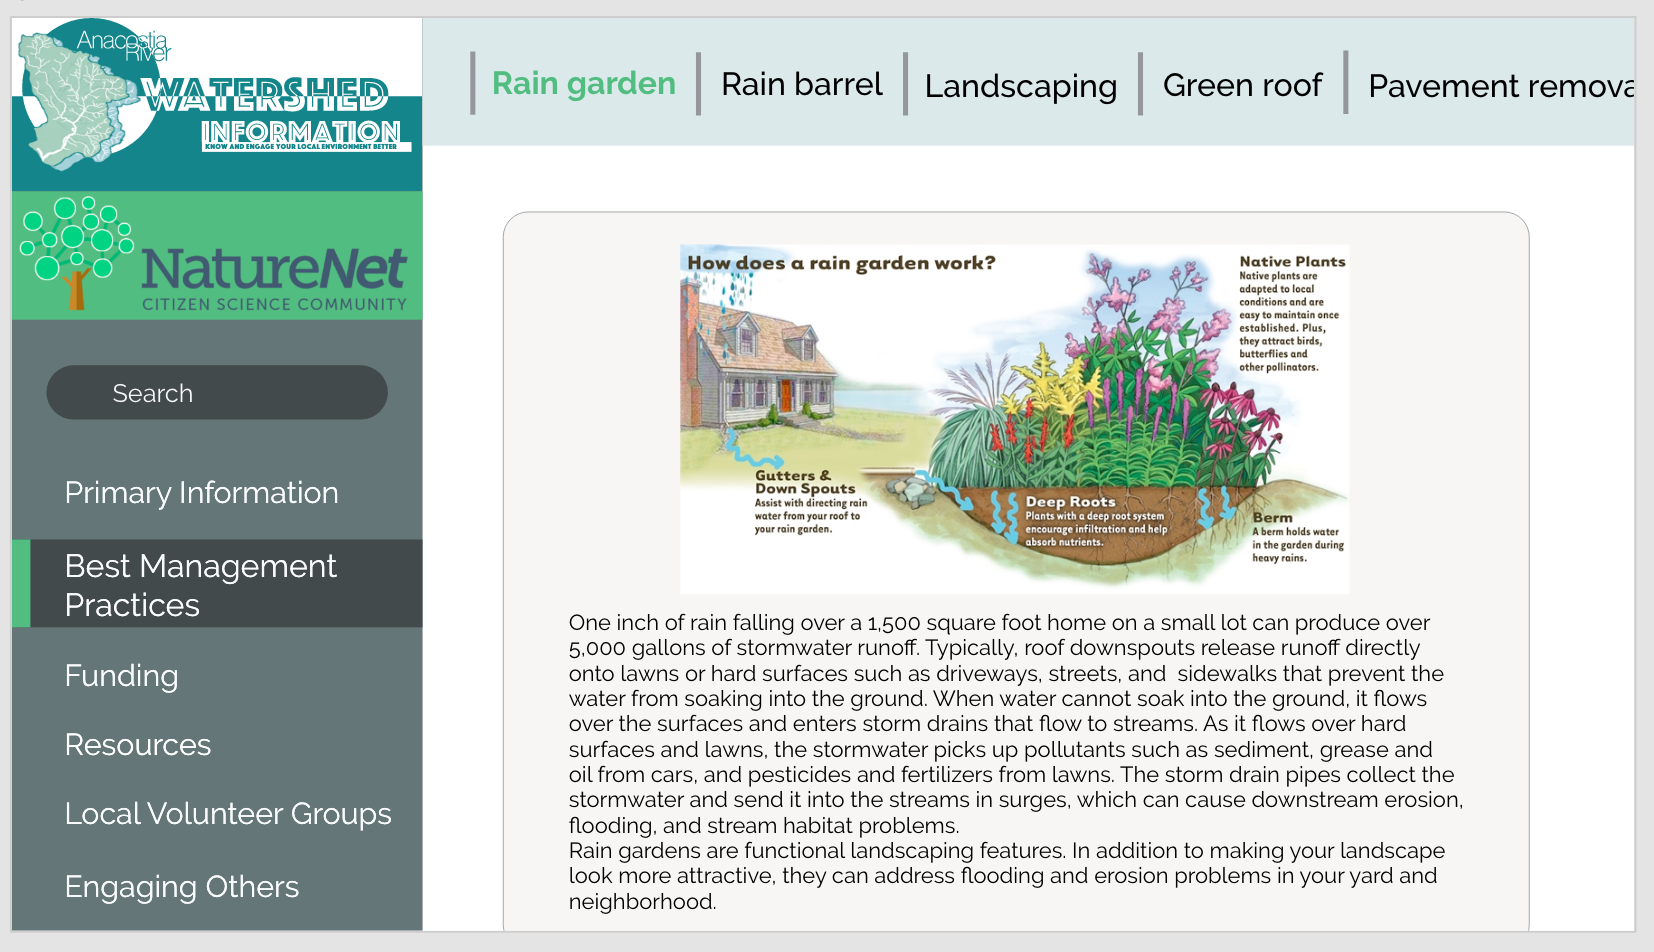1654x952 pixels.
Task: Go to the Resources section
Action: click(x=138, y=745)
